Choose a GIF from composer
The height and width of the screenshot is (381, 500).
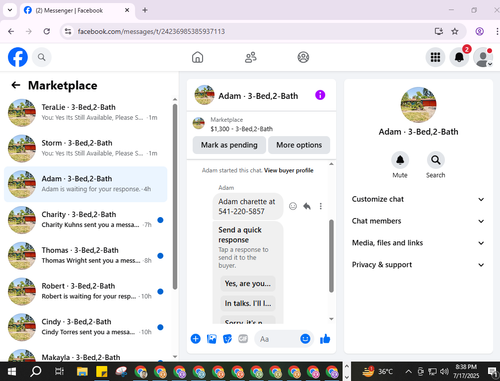pos(243,339)
